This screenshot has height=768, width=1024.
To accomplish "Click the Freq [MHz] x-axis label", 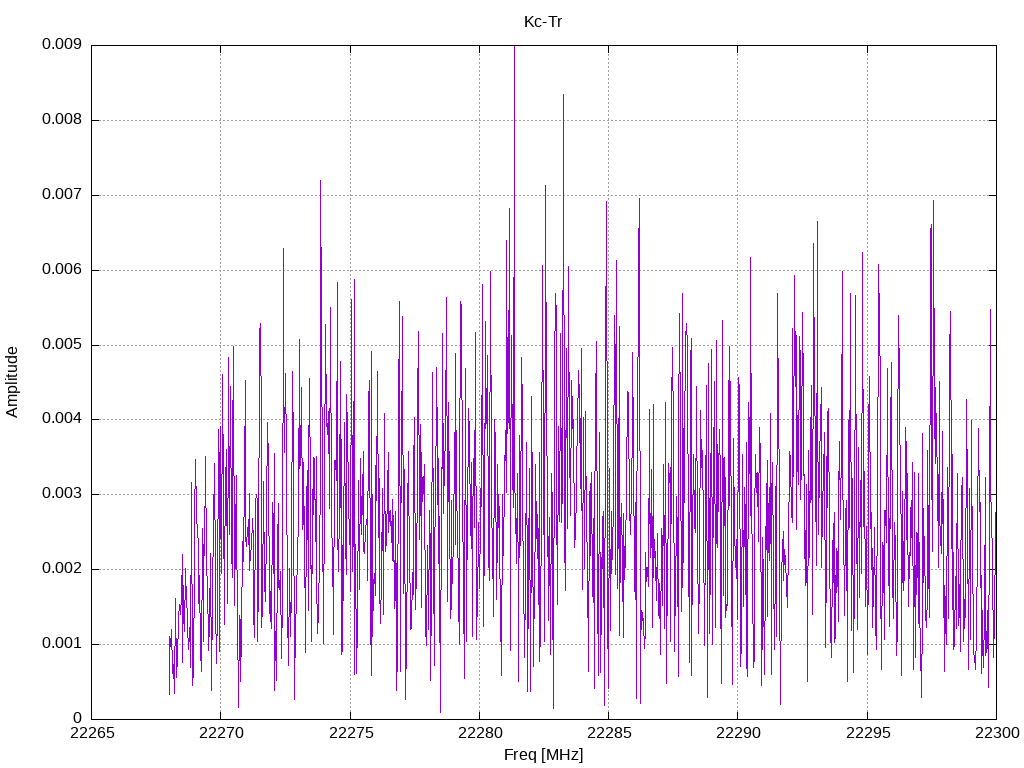I will 543,754.
